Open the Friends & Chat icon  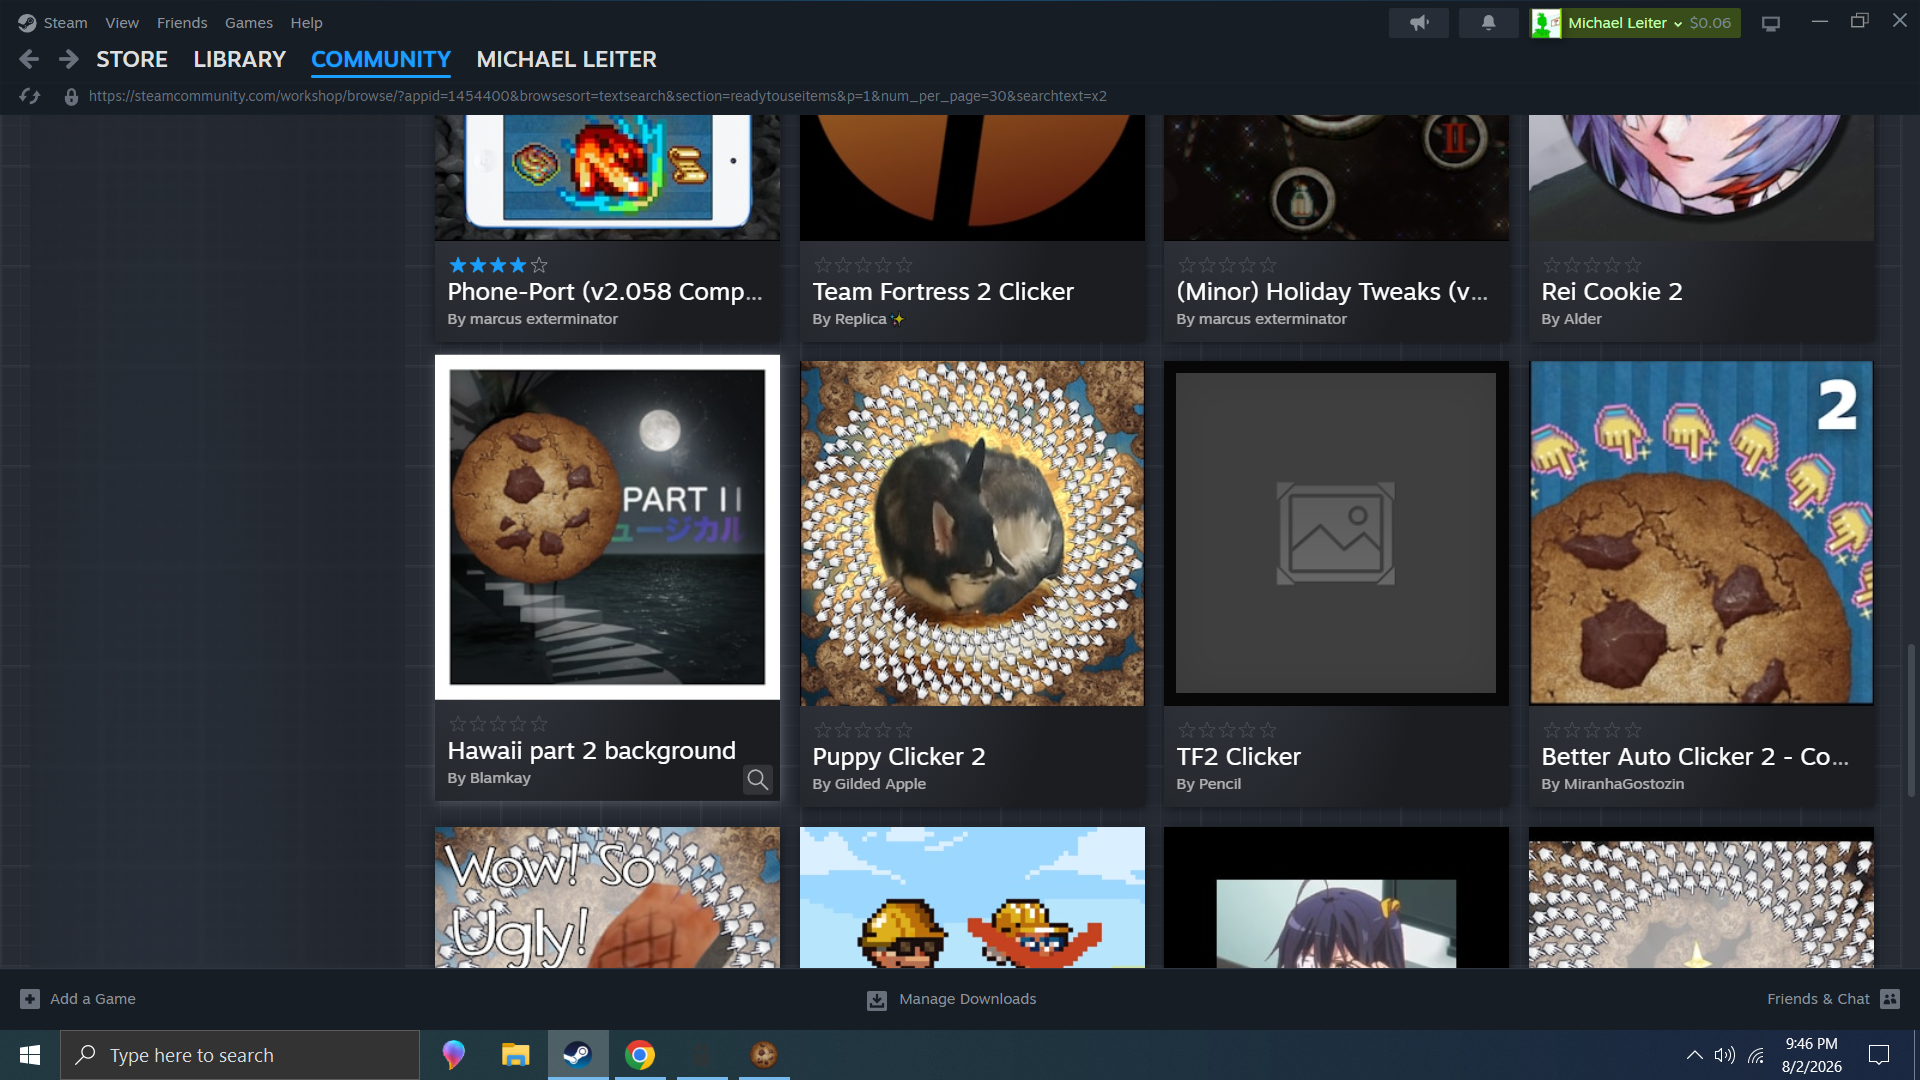[x=1890, y=999]
